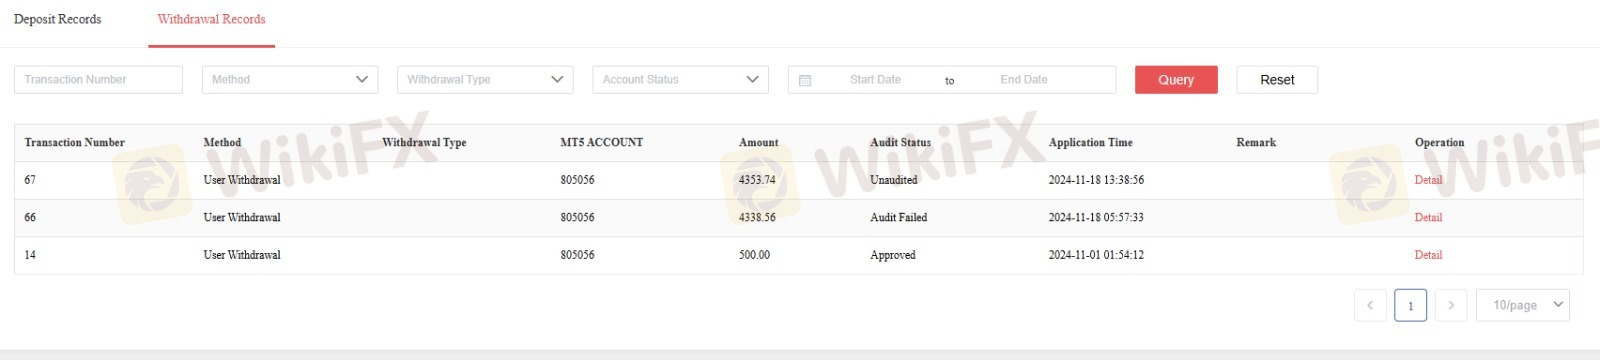Open the Method dropdown
1600x360 pixels.
(x=290, y=80)
